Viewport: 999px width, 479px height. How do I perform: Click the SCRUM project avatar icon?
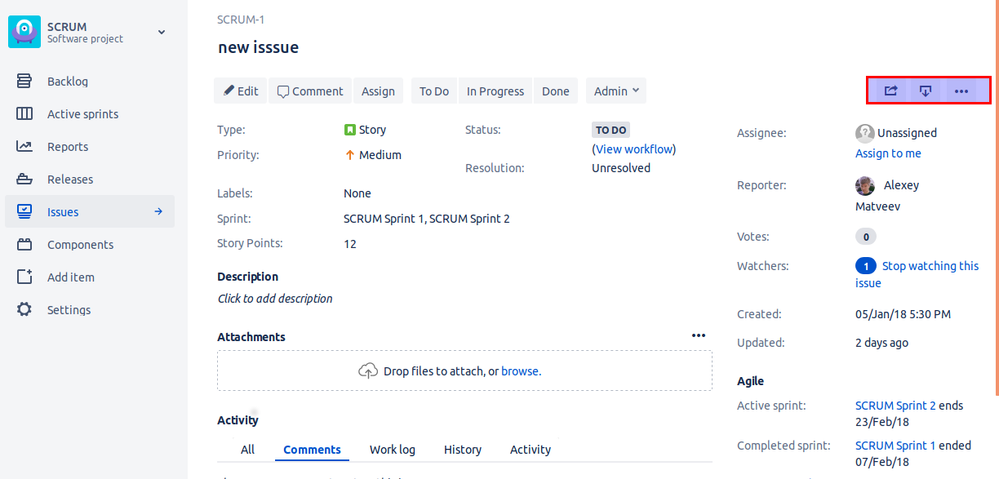point(24,32)
